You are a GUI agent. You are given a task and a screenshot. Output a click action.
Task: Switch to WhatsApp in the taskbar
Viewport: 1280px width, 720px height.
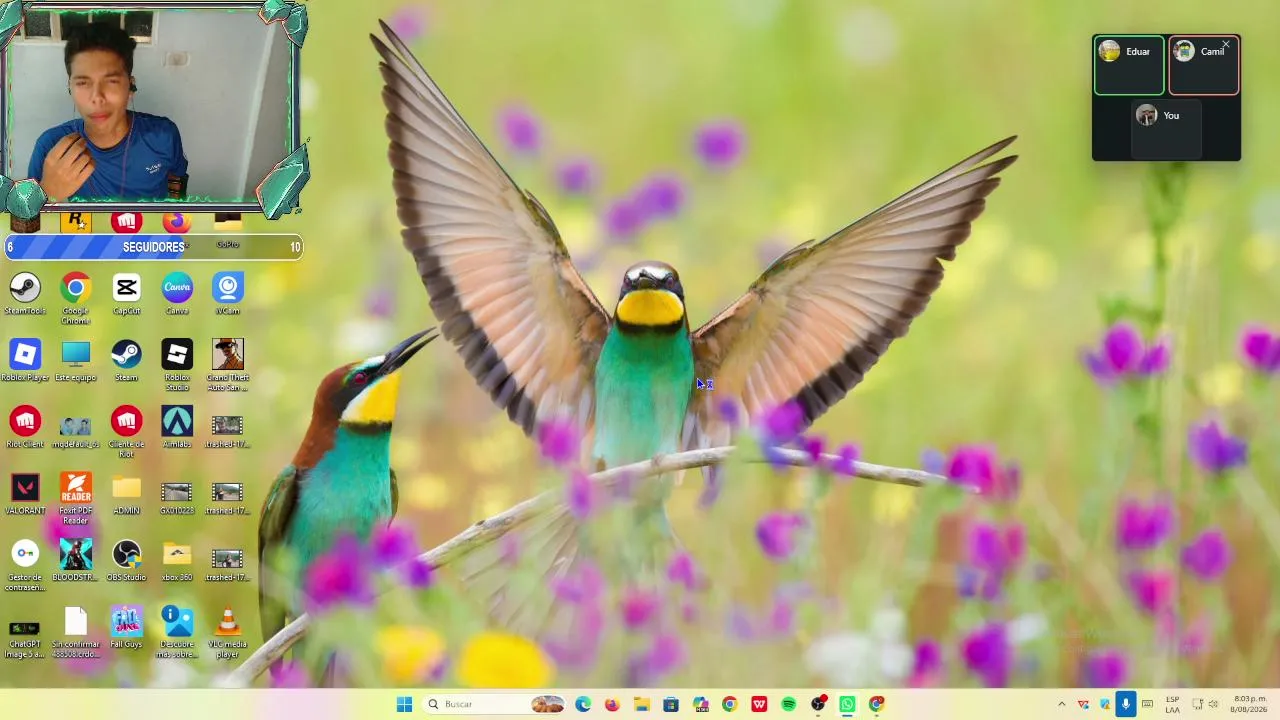(847, 704)
